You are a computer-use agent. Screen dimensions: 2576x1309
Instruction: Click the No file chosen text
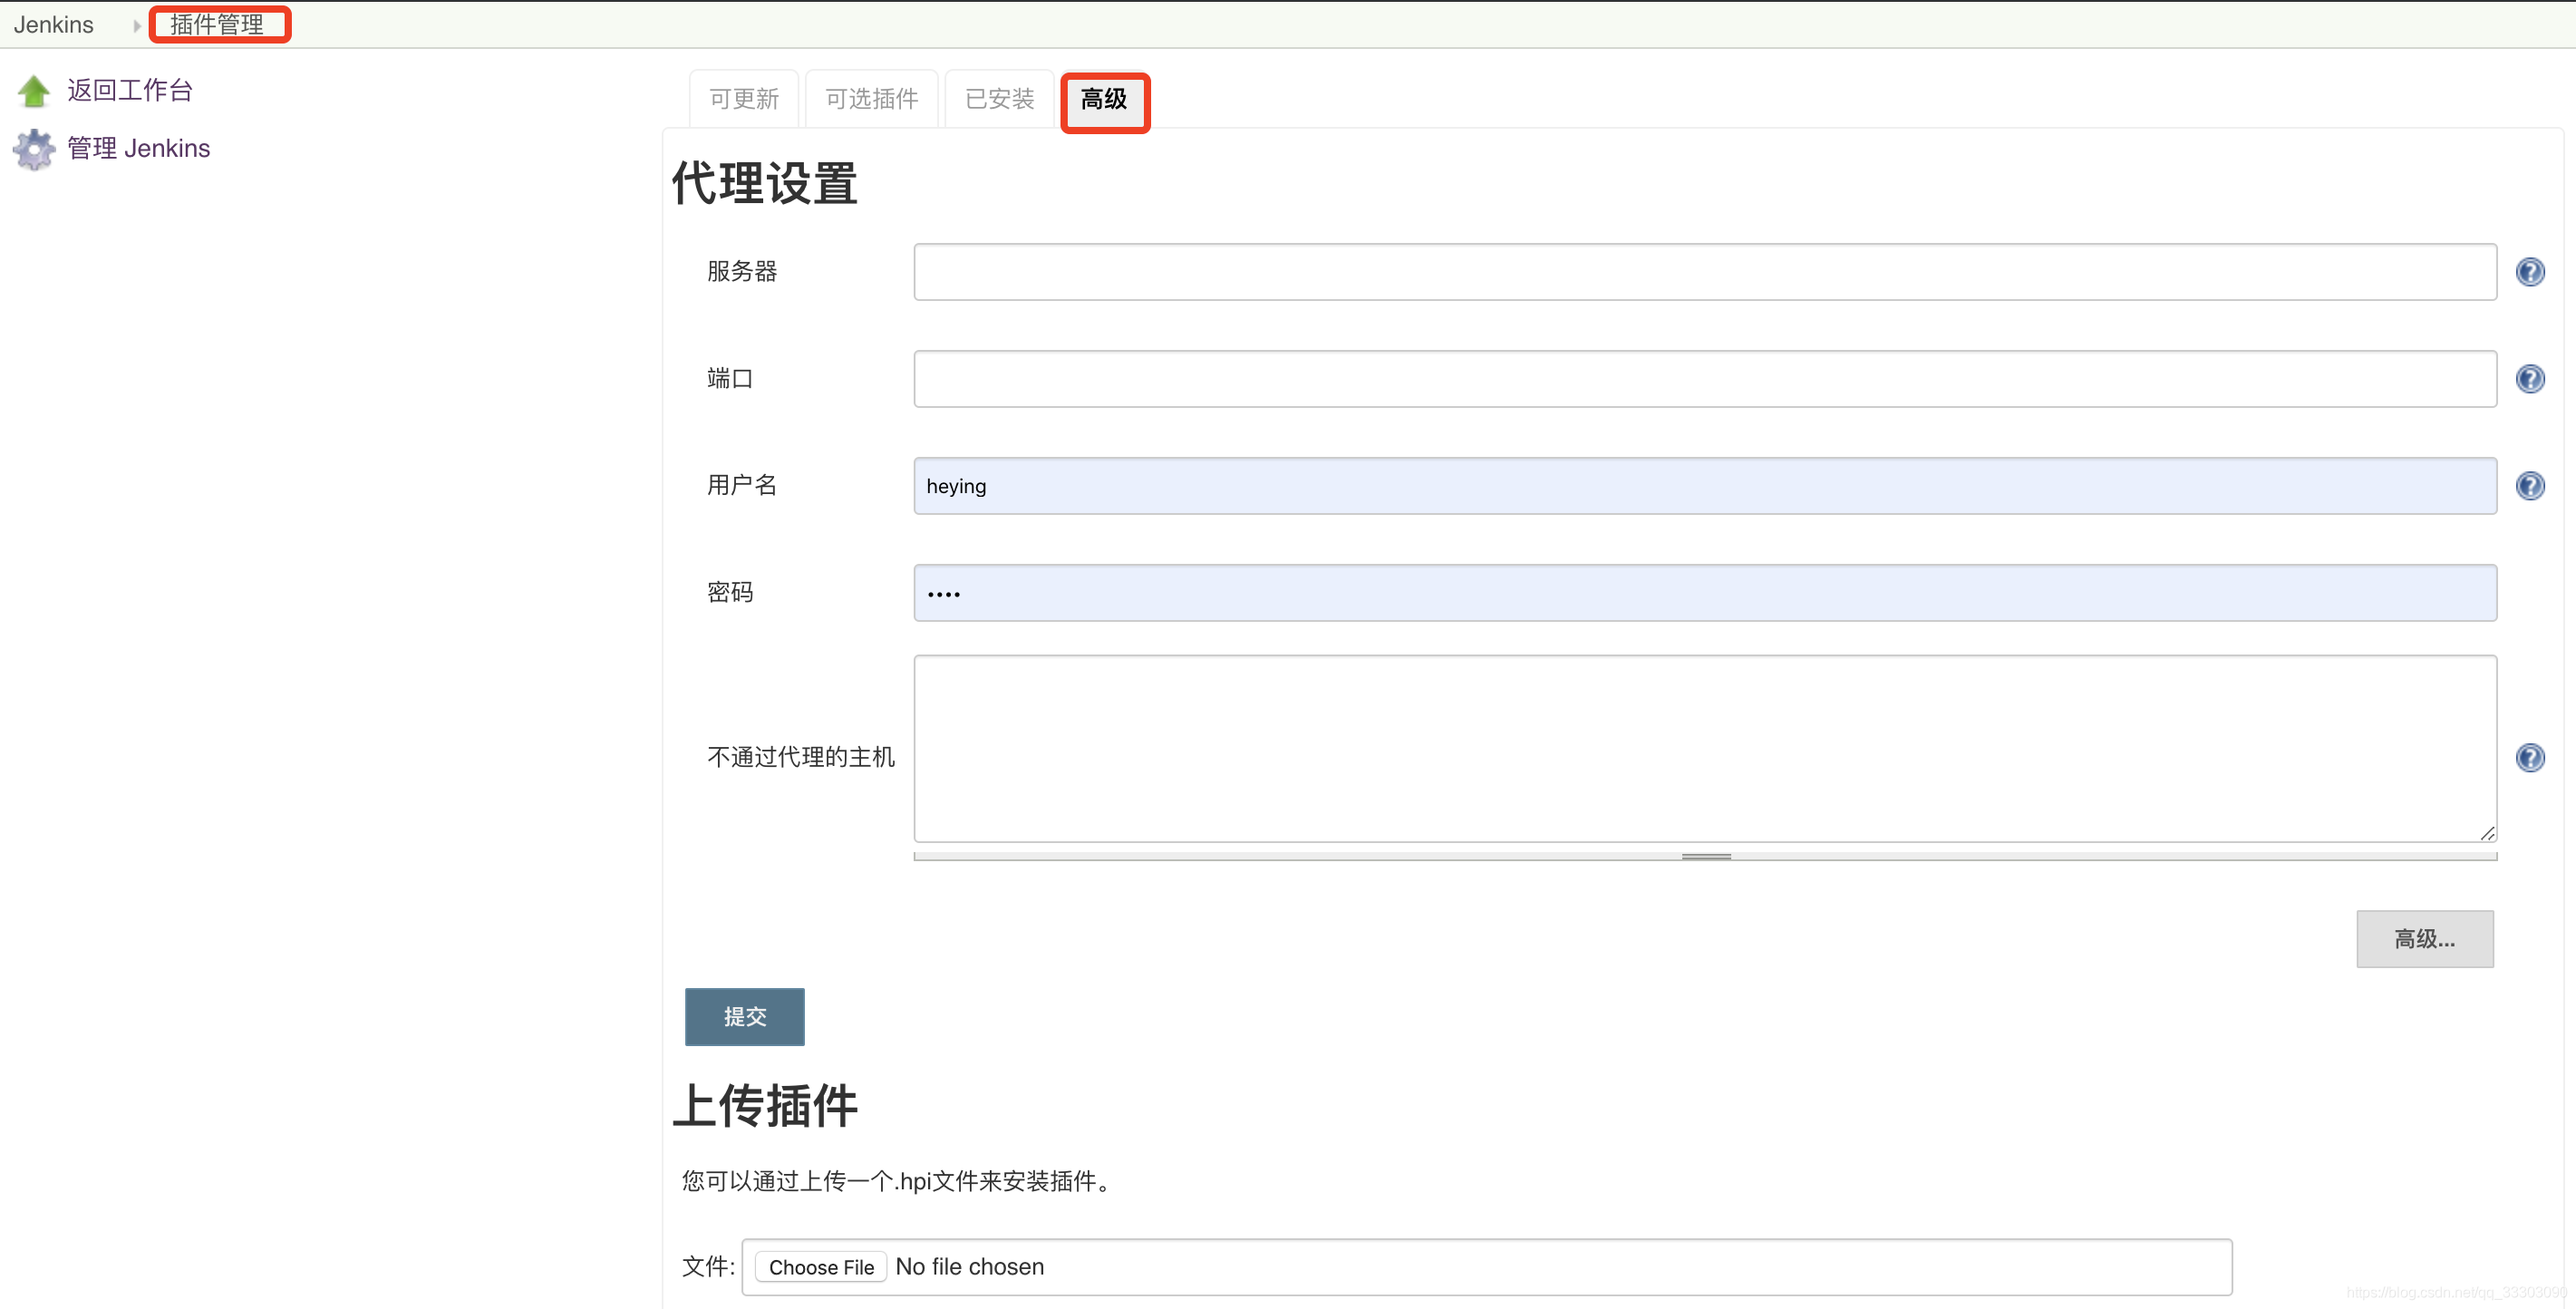pyautogui.click(x=970, y=1267)
